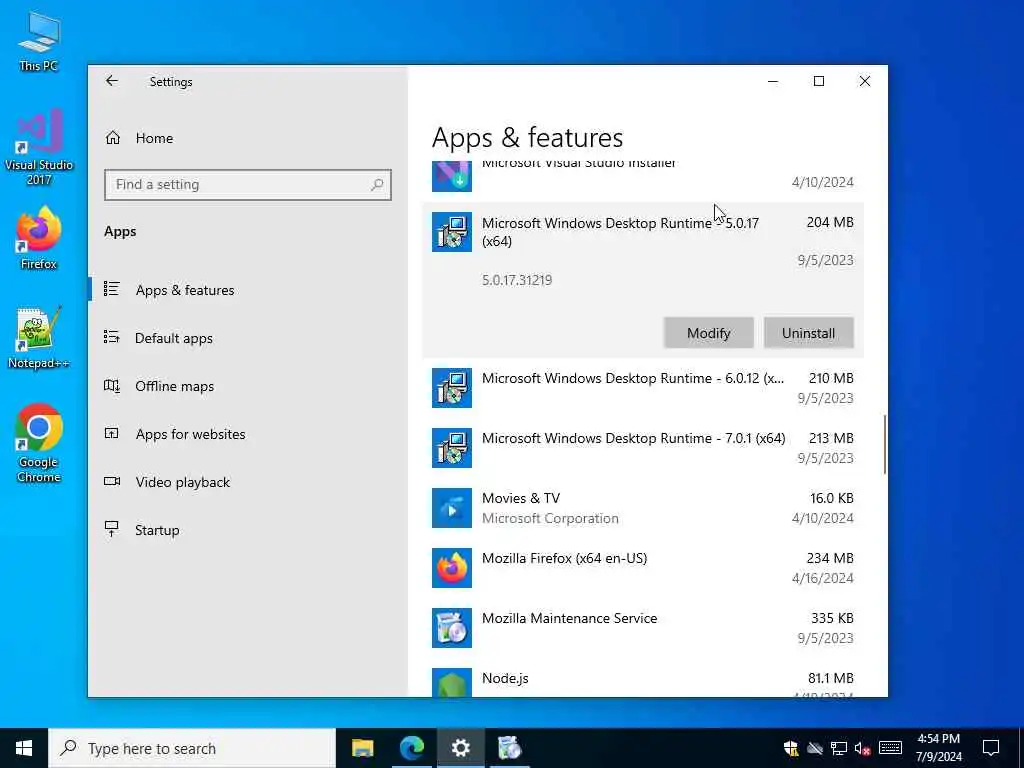Image resolution: width=1024 pixels, height=768 pixels.
Task: Click the cloud sync tray icon
Action: pos(814,748)
